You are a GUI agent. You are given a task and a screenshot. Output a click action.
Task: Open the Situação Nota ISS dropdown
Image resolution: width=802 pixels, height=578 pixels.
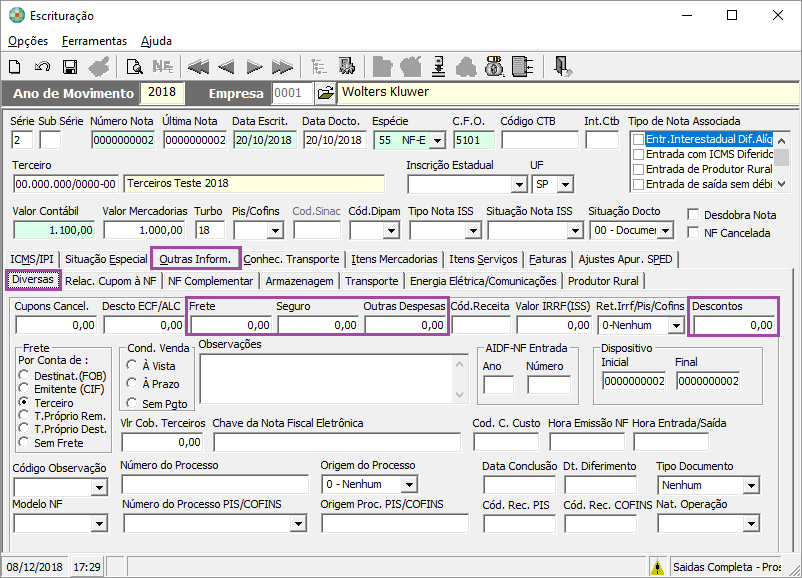coord(575,231)
